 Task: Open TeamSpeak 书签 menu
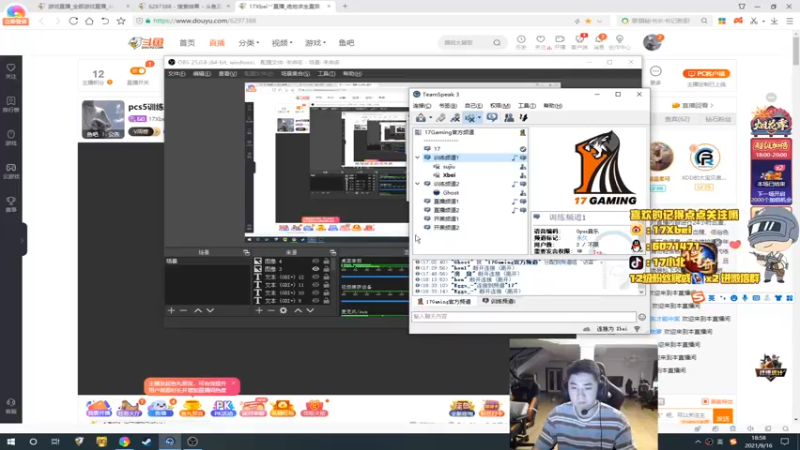tap(447, 106)
